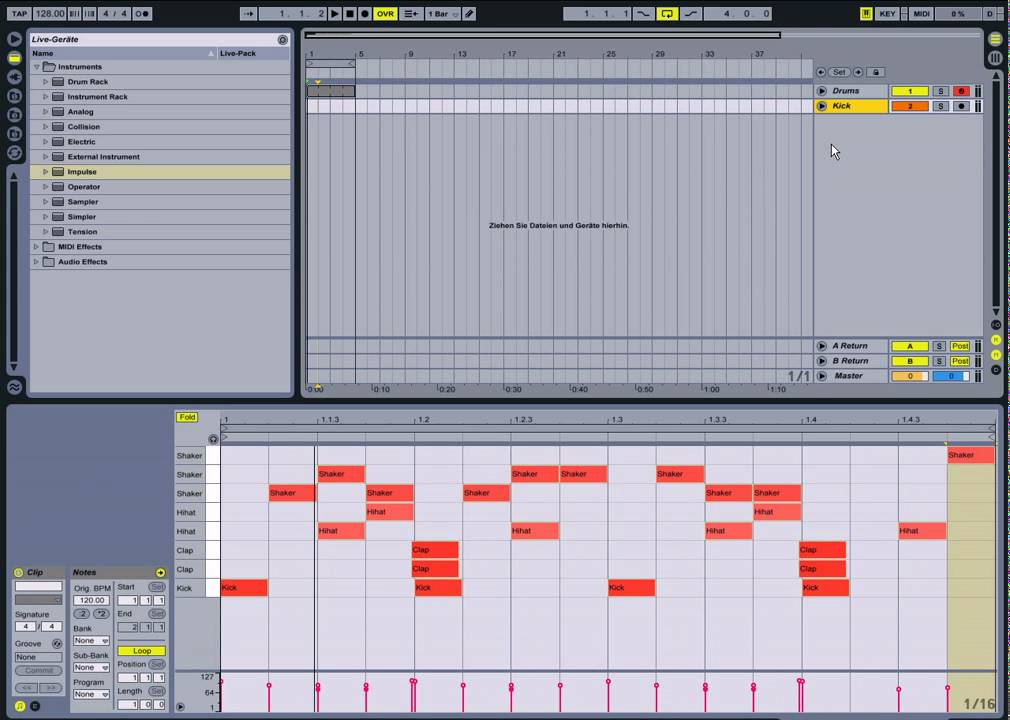Open the clip color chooser
The image size is (1010, 720).
[x=38, y=600]
